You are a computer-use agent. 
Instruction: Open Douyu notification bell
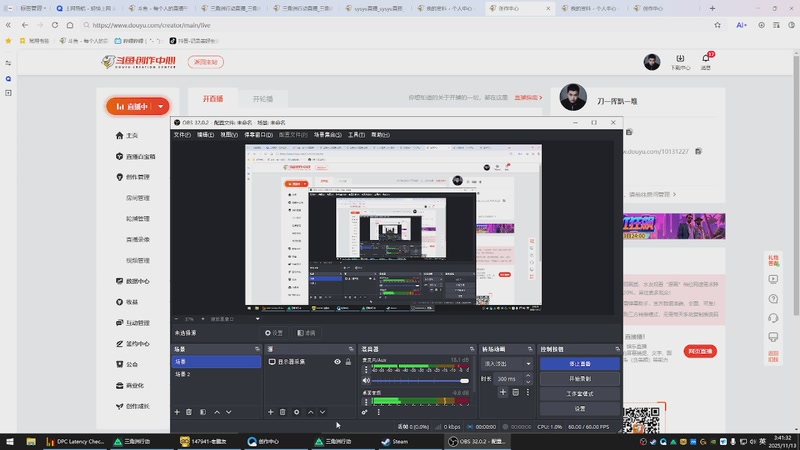click(706, 61)
